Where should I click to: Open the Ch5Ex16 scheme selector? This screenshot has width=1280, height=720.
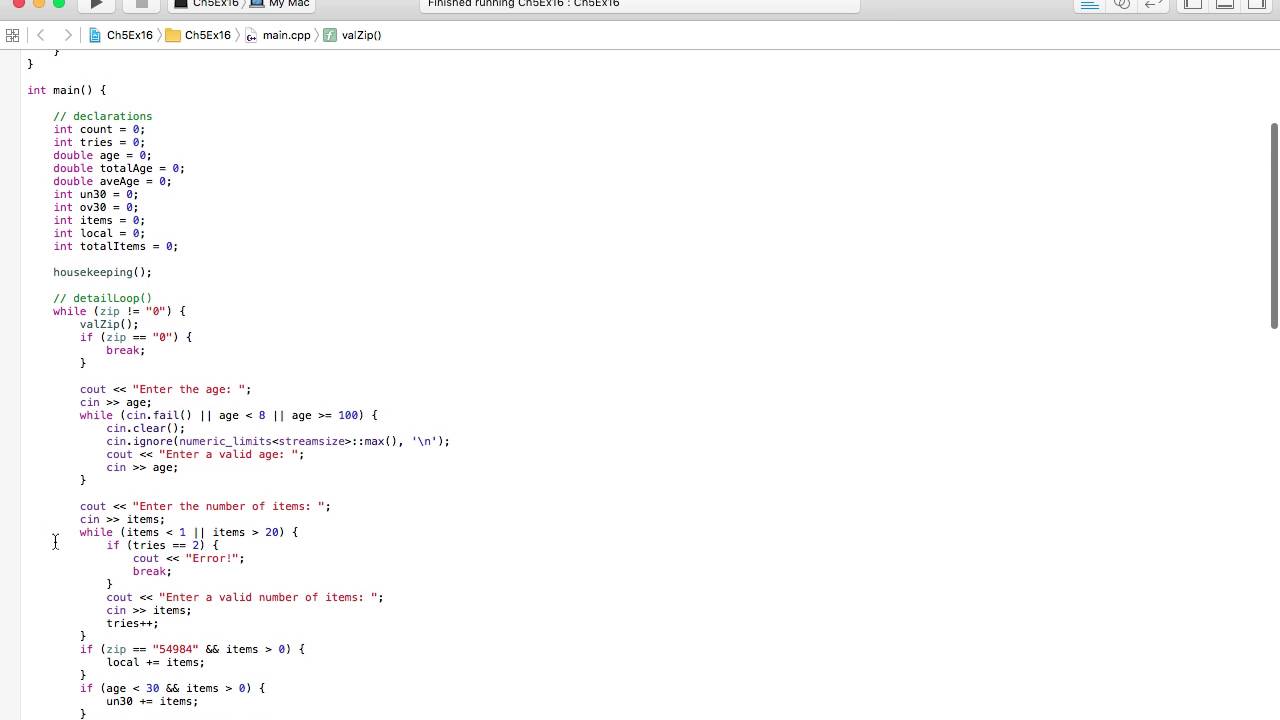(x=206, y=4)
